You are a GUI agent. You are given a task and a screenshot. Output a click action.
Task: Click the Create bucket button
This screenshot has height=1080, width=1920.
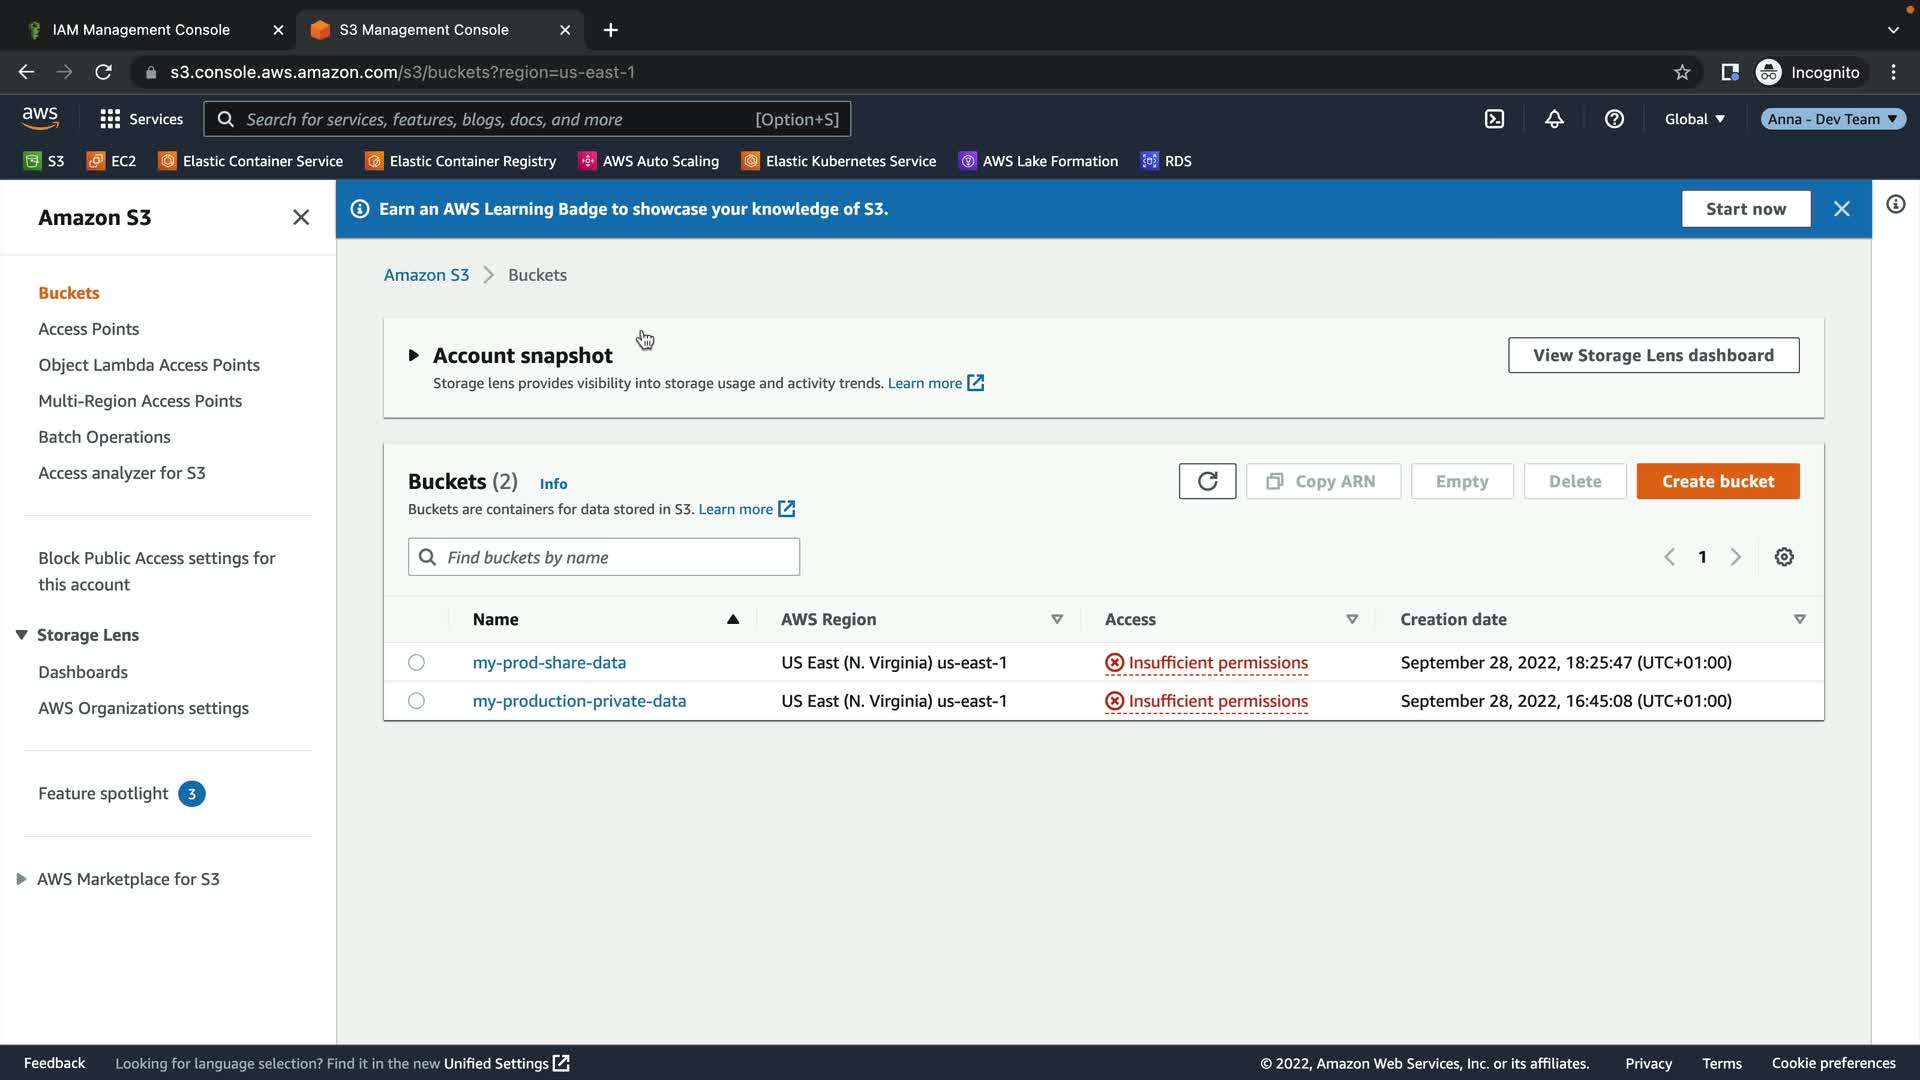(x=1717, y=481)
